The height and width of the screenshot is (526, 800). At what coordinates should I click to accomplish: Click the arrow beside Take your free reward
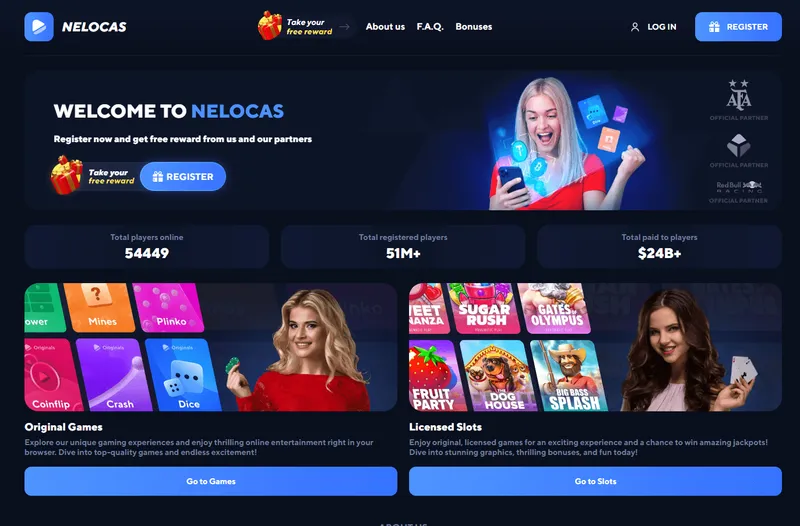click(344, 27)
